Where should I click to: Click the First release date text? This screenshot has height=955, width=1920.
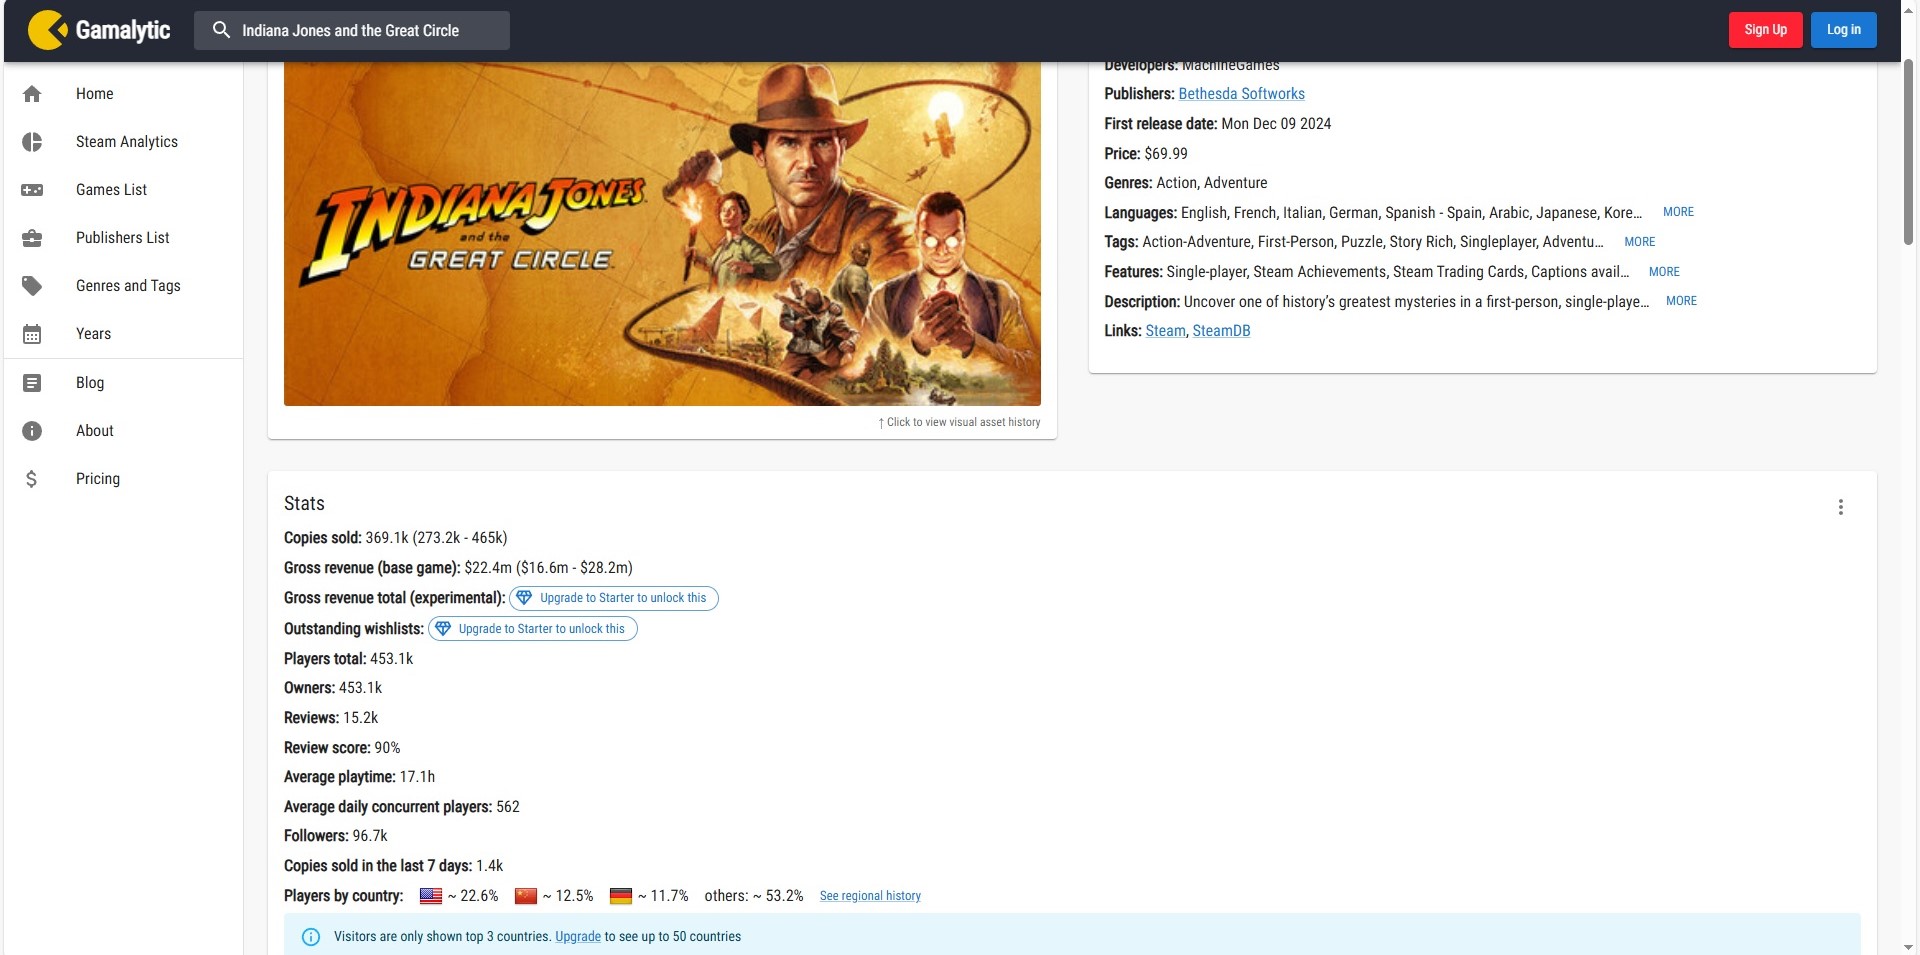coord(1218,124)
